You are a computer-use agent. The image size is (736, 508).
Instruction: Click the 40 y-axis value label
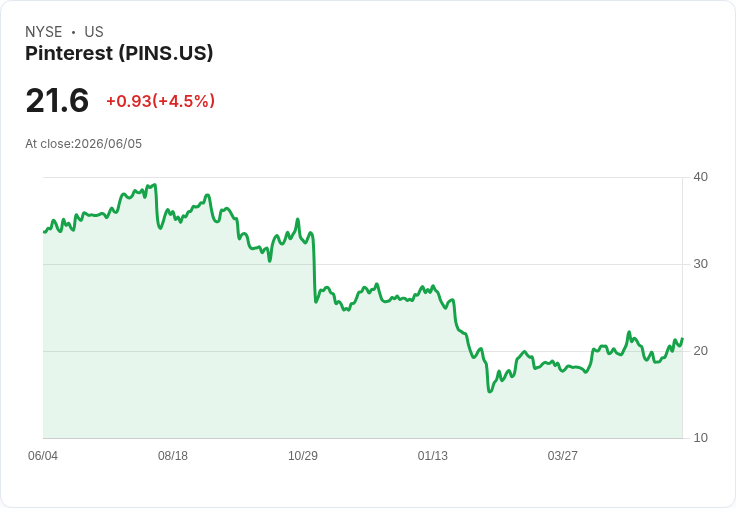point(700,177)
